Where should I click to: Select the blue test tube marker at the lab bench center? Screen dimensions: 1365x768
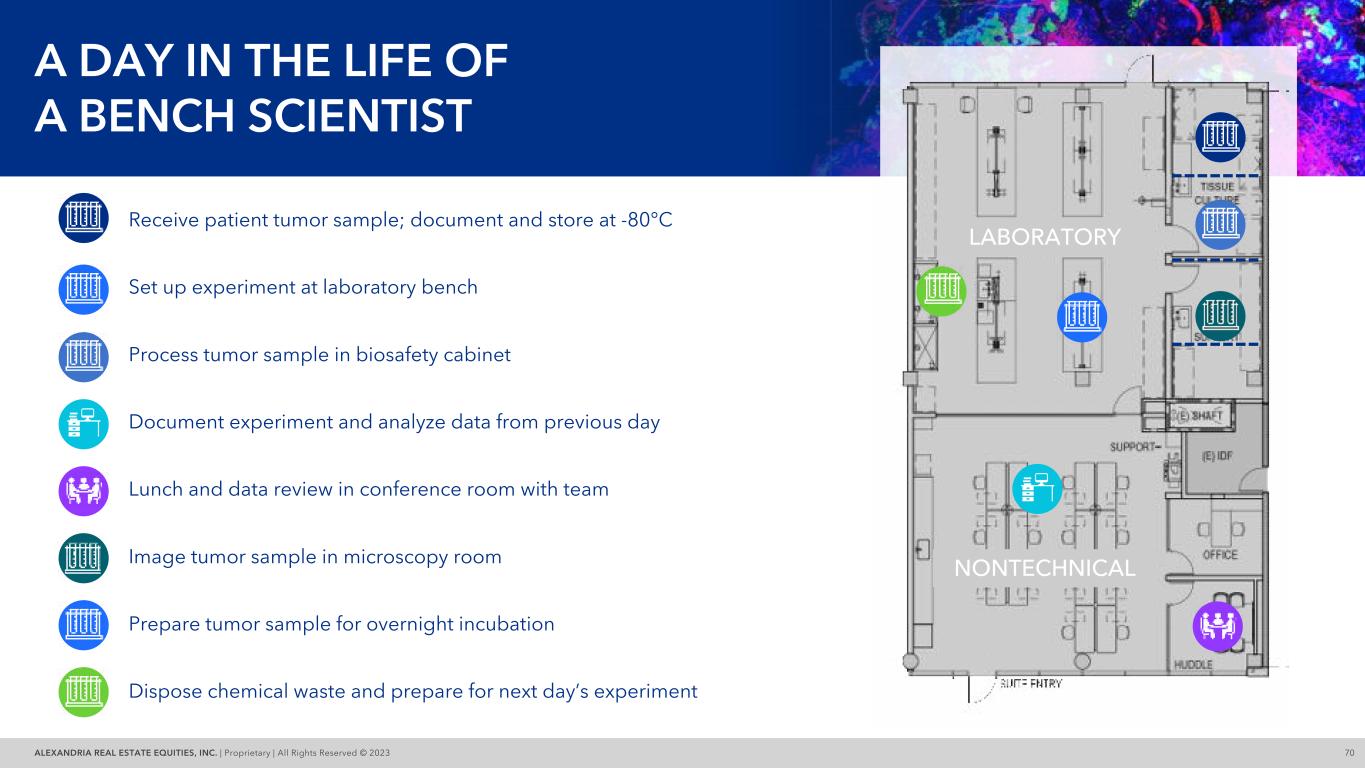[x=1082, y=317]
